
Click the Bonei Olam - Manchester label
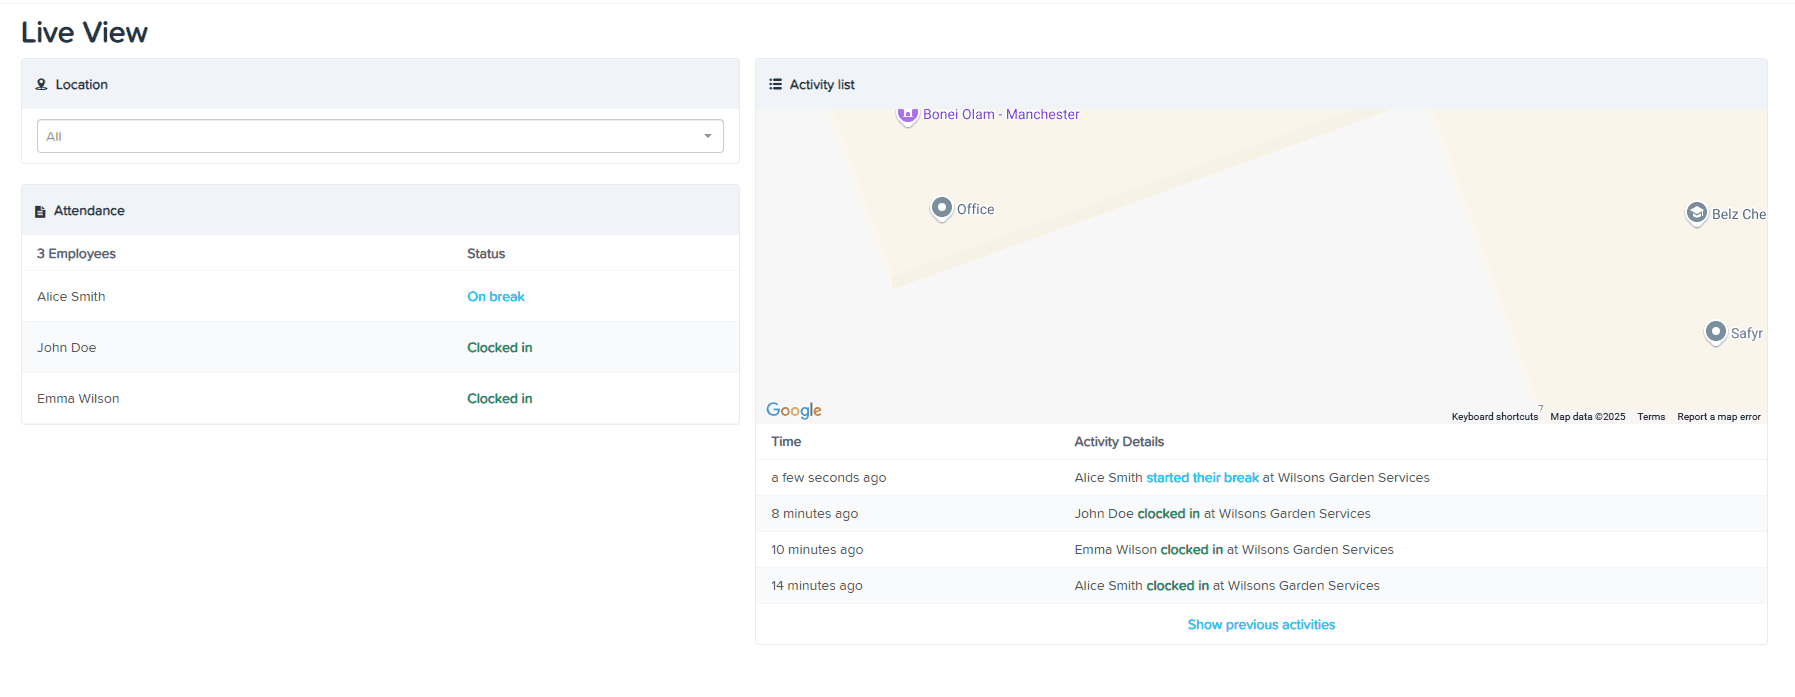pyautogui.click(x=1001, y=115)
